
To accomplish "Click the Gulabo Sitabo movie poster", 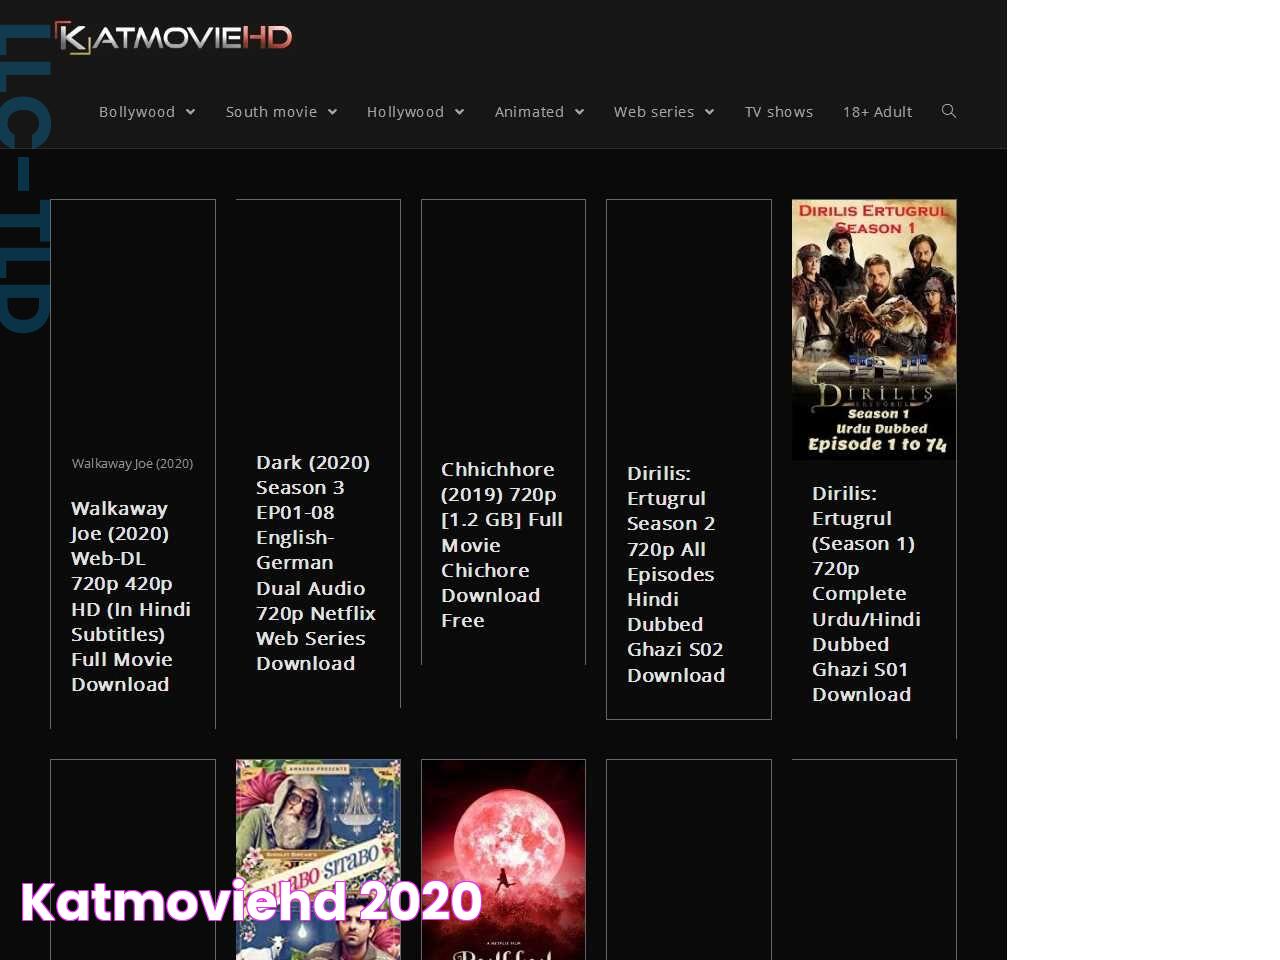I will tap(318, 860).
